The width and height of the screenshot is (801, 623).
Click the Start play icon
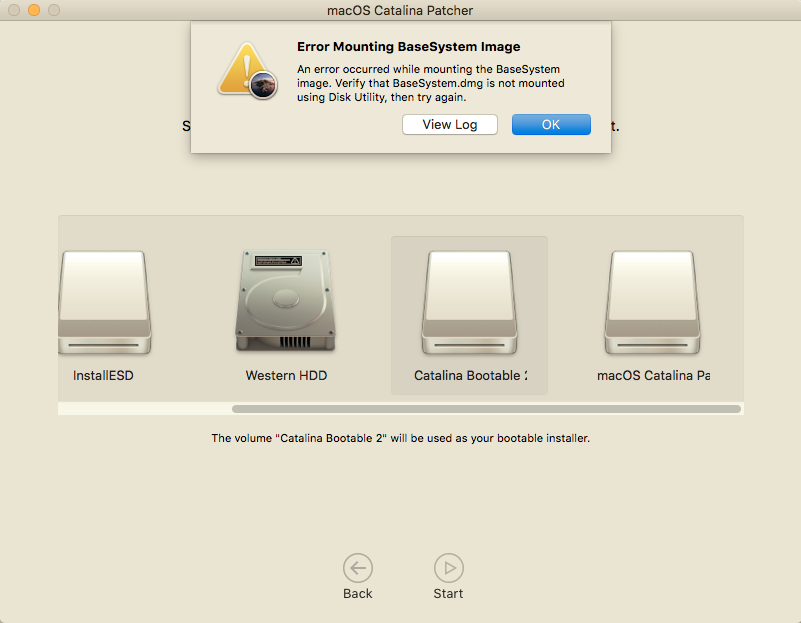tap(449, 568)
